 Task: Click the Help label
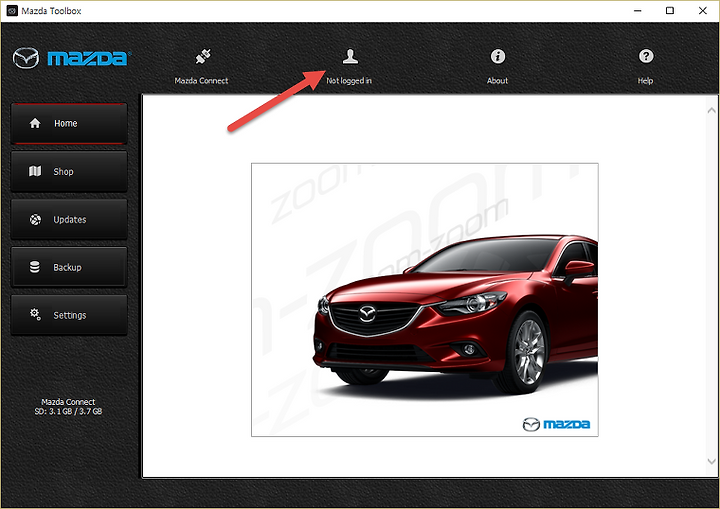click(645, 81)
